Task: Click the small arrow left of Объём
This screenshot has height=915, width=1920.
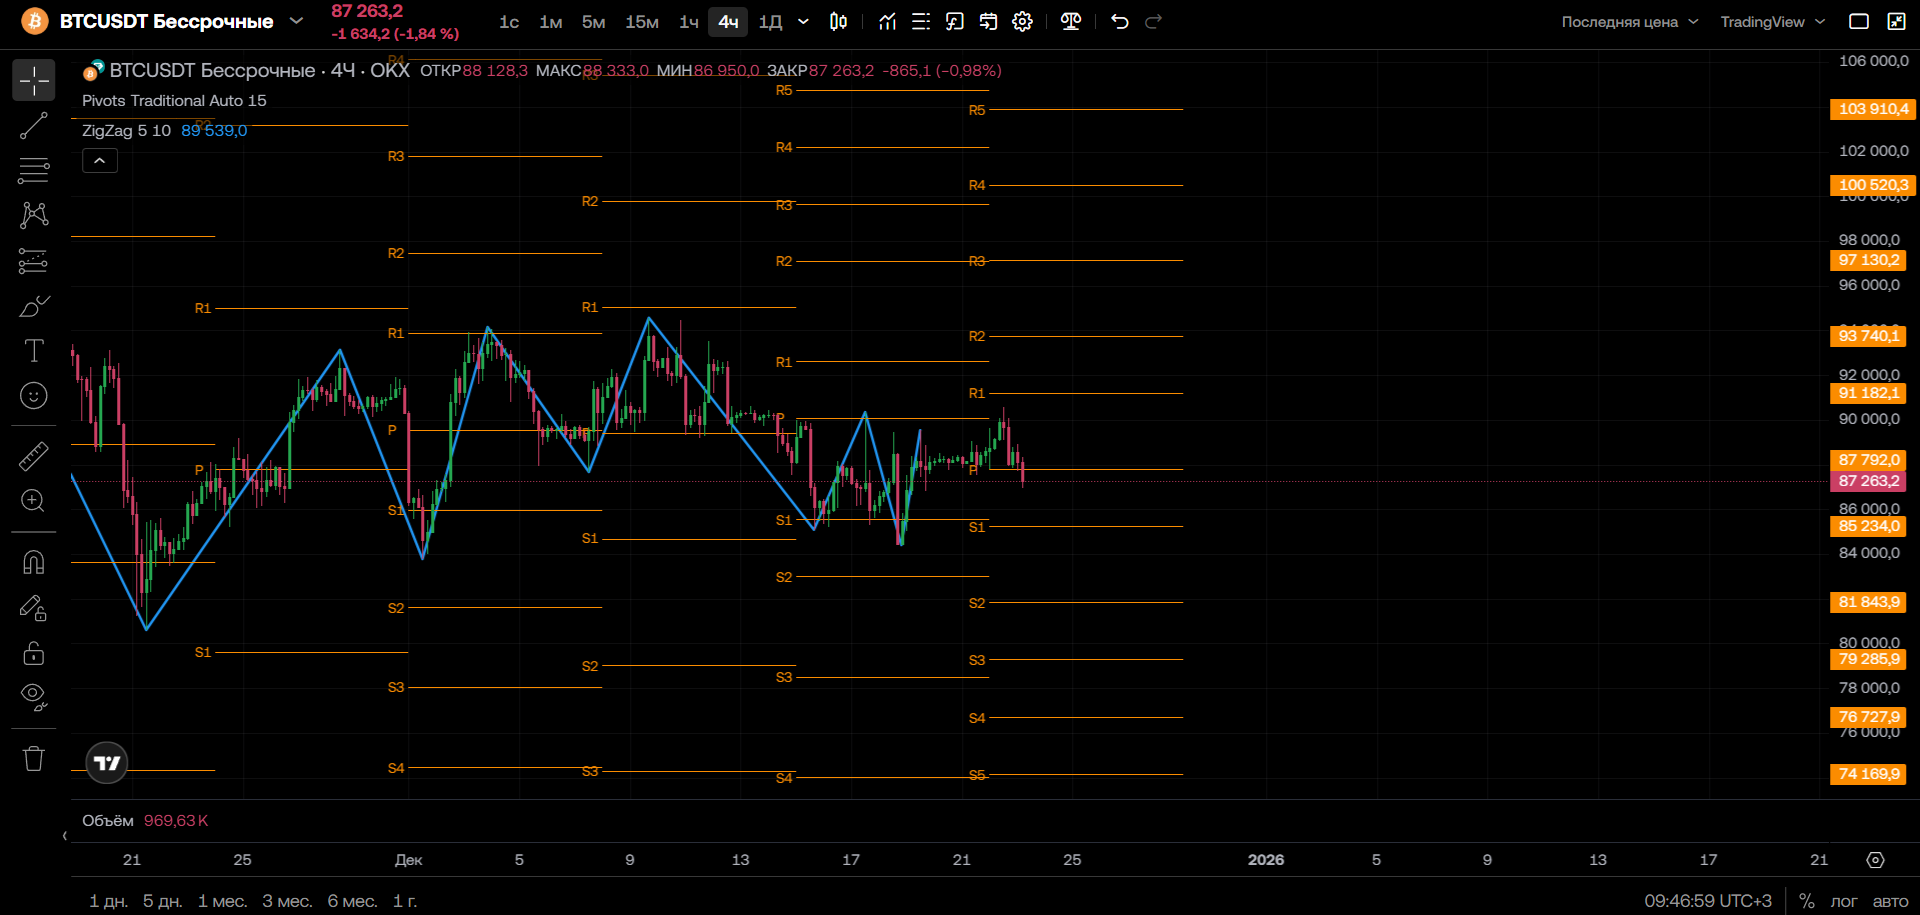Action: coord(65,836)
